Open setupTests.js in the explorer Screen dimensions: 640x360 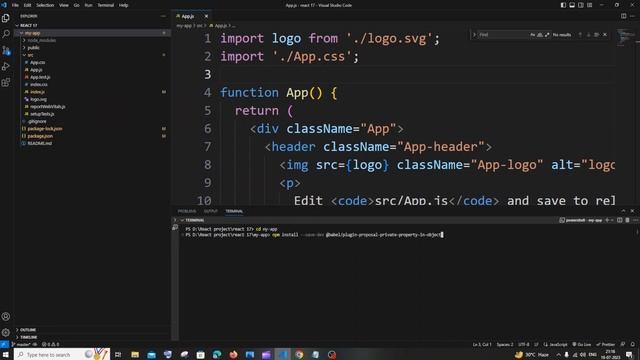coord(92,113)
